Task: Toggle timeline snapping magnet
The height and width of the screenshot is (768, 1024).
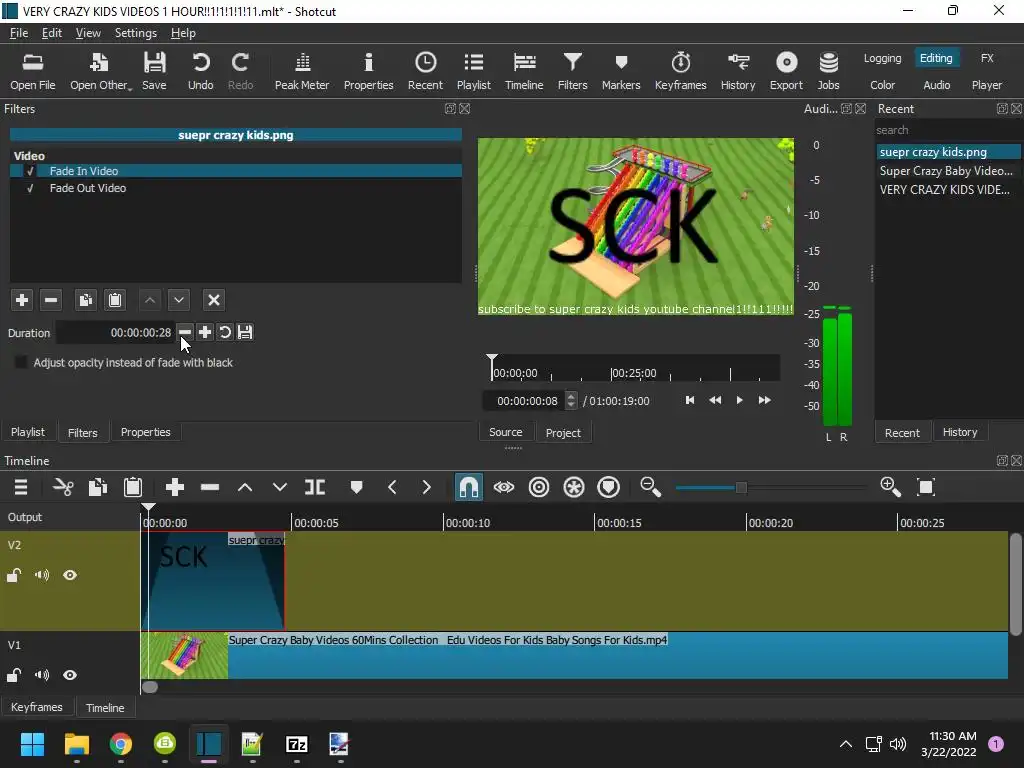Action: coord(469,487)
